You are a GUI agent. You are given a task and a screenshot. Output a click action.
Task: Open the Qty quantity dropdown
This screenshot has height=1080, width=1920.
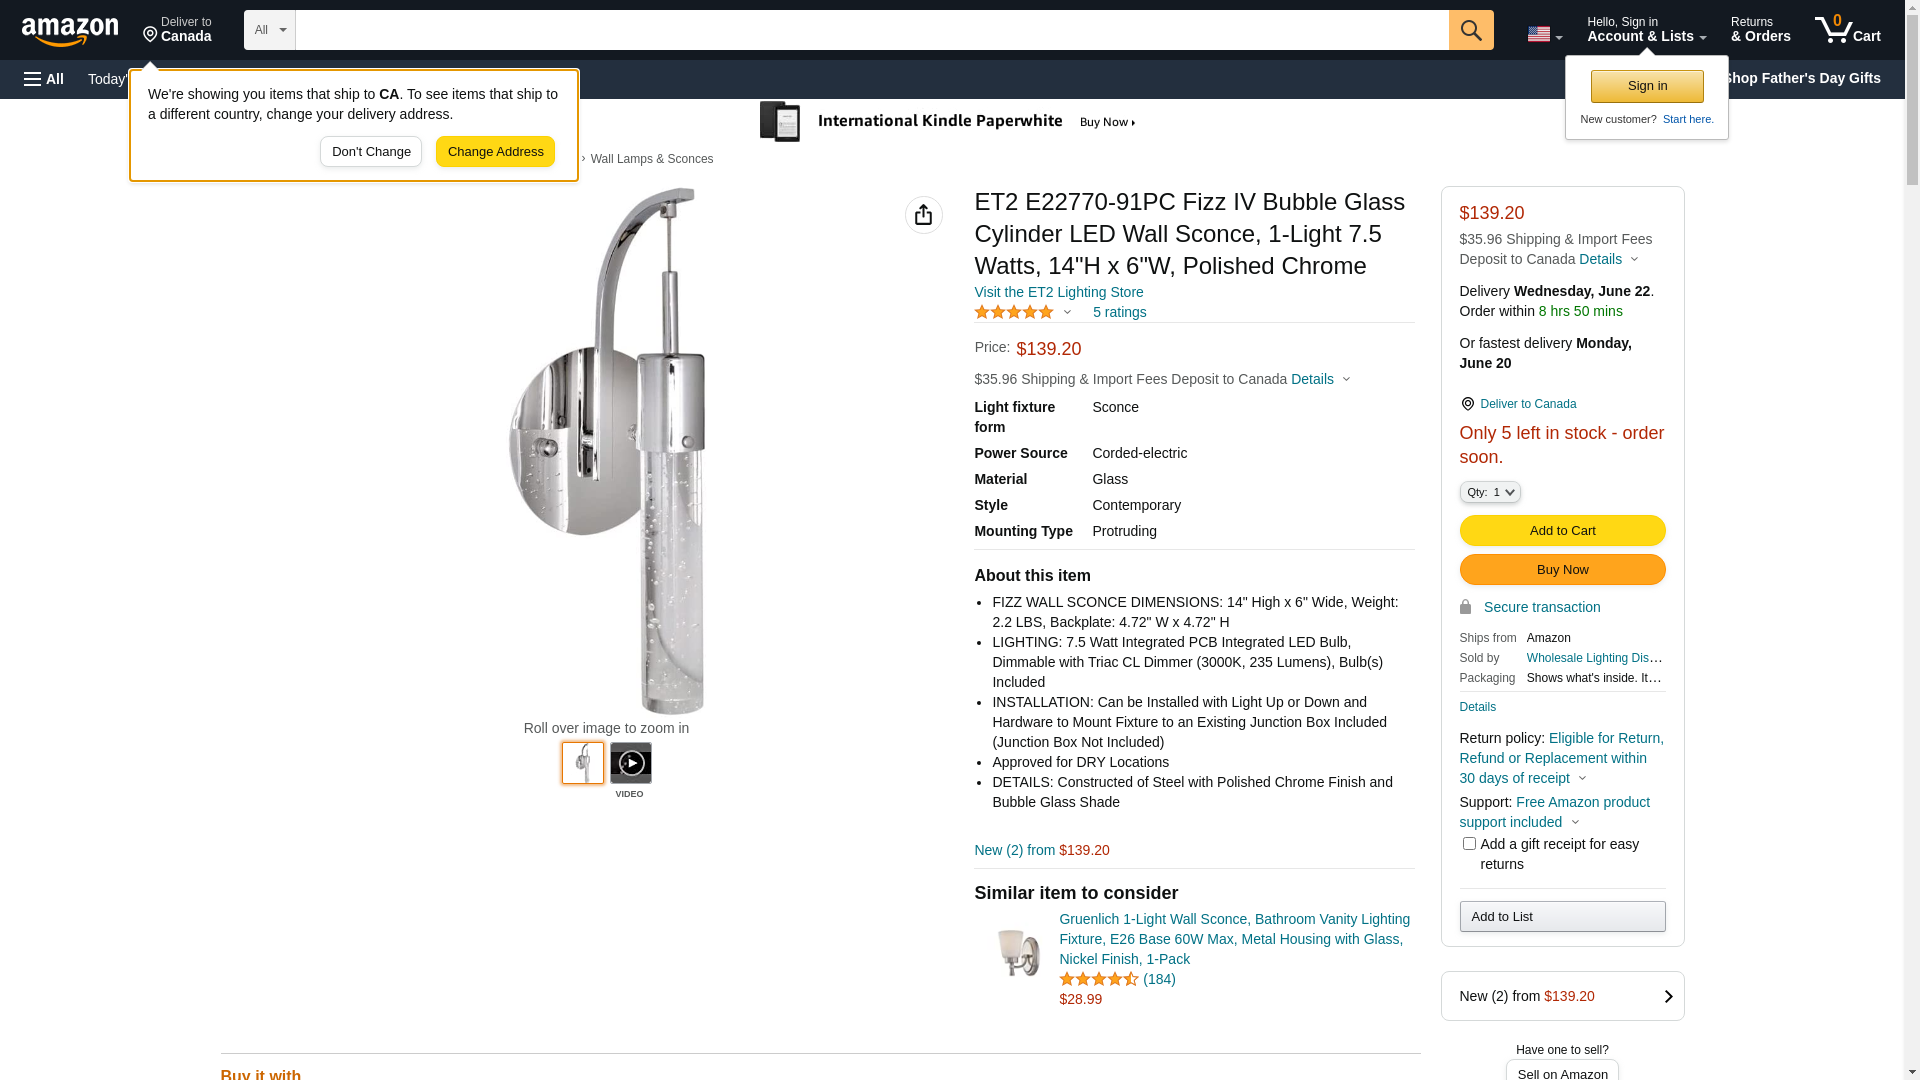[1489, 492]
